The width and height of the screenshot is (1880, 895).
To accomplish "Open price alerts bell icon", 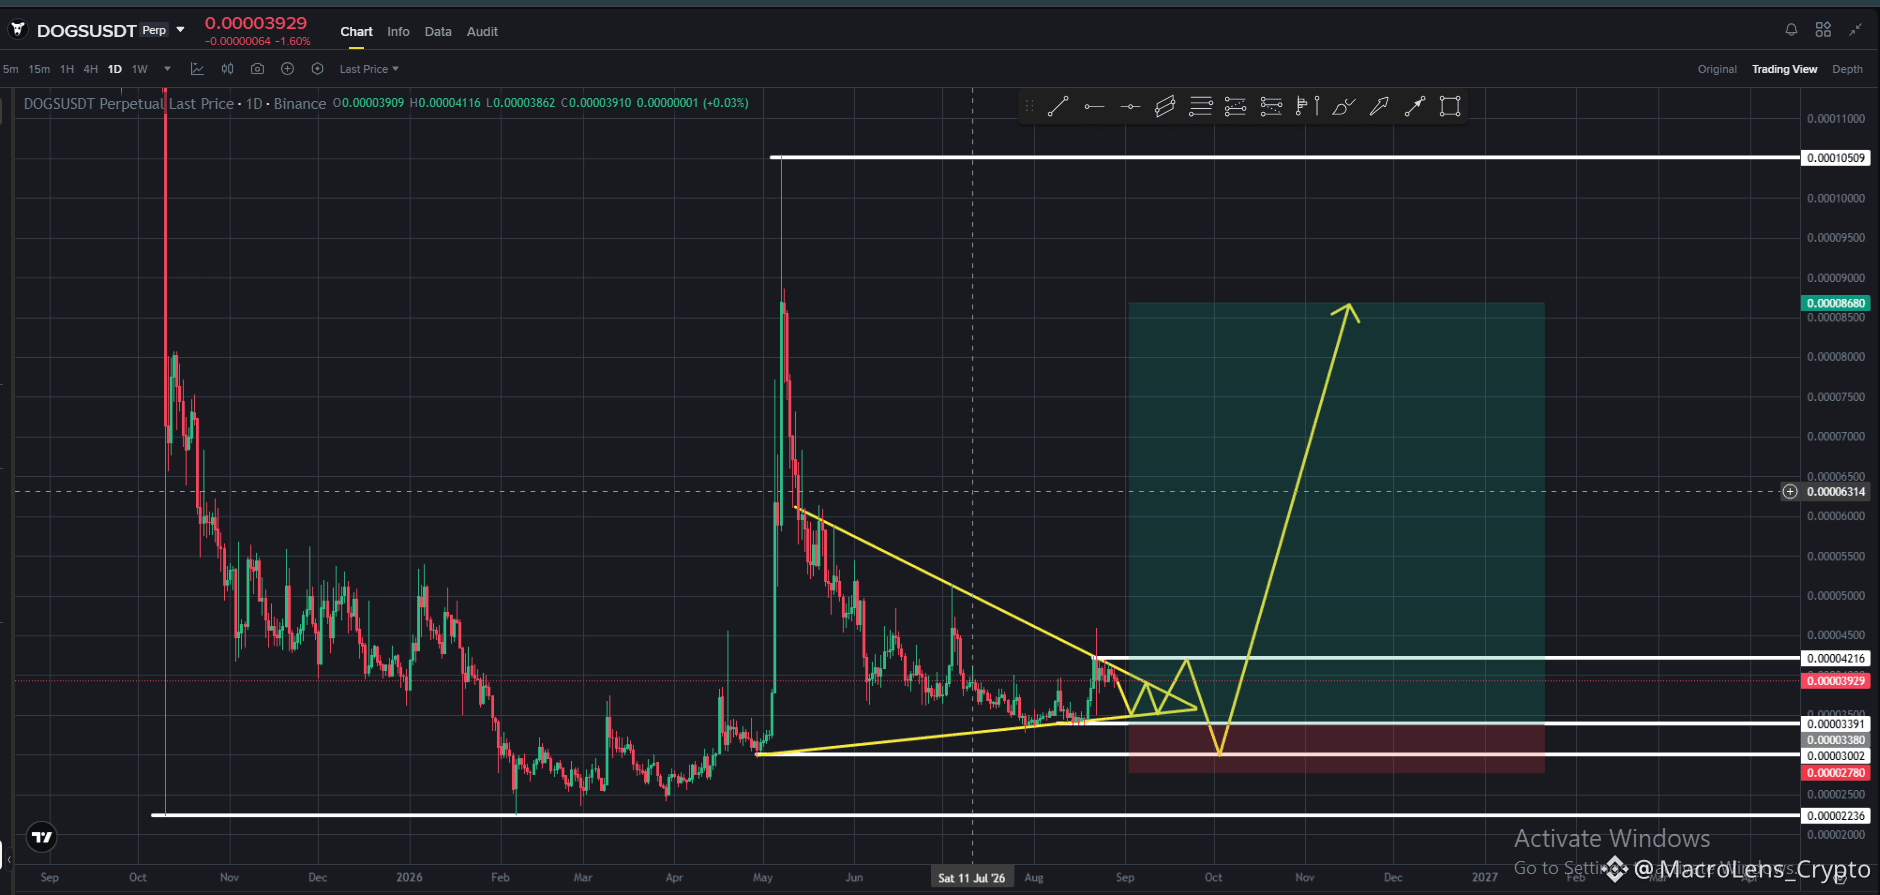I will (x=1791, y=30).
